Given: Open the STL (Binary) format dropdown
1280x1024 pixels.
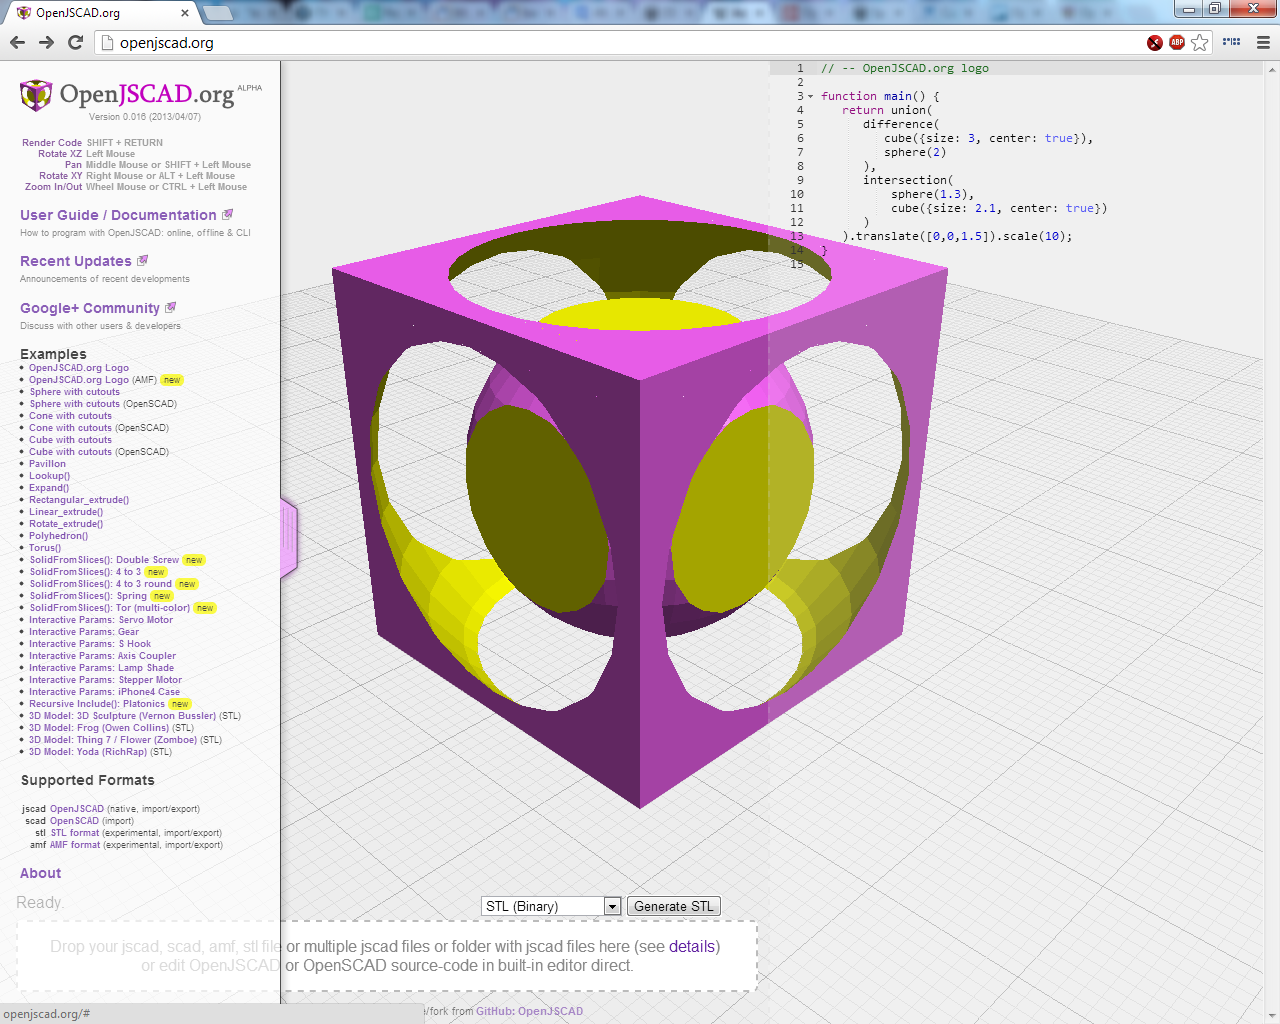Looking at the screenshot, I should coord(551,906).
